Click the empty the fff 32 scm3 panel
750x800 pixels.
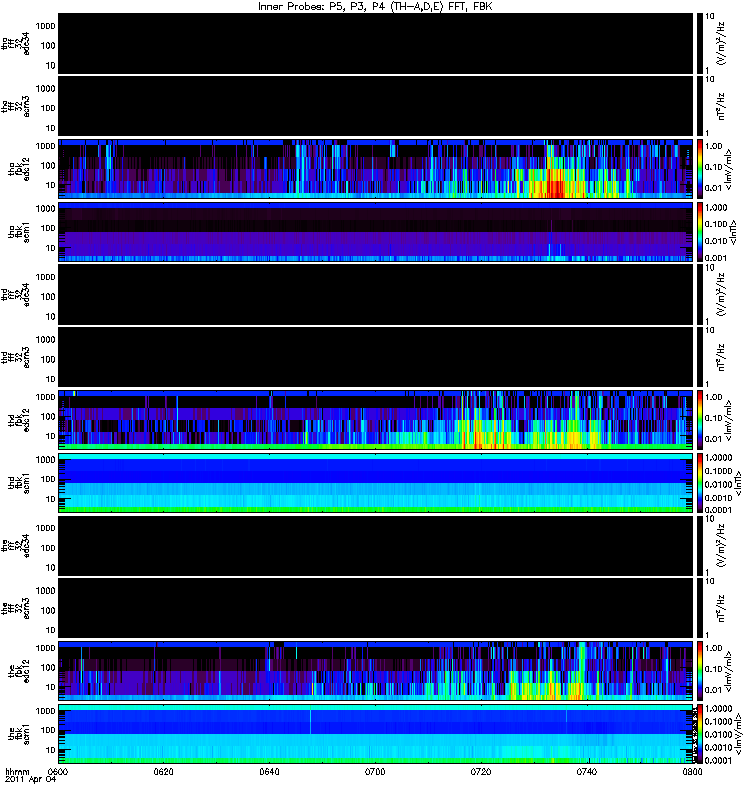coord(376,608)
